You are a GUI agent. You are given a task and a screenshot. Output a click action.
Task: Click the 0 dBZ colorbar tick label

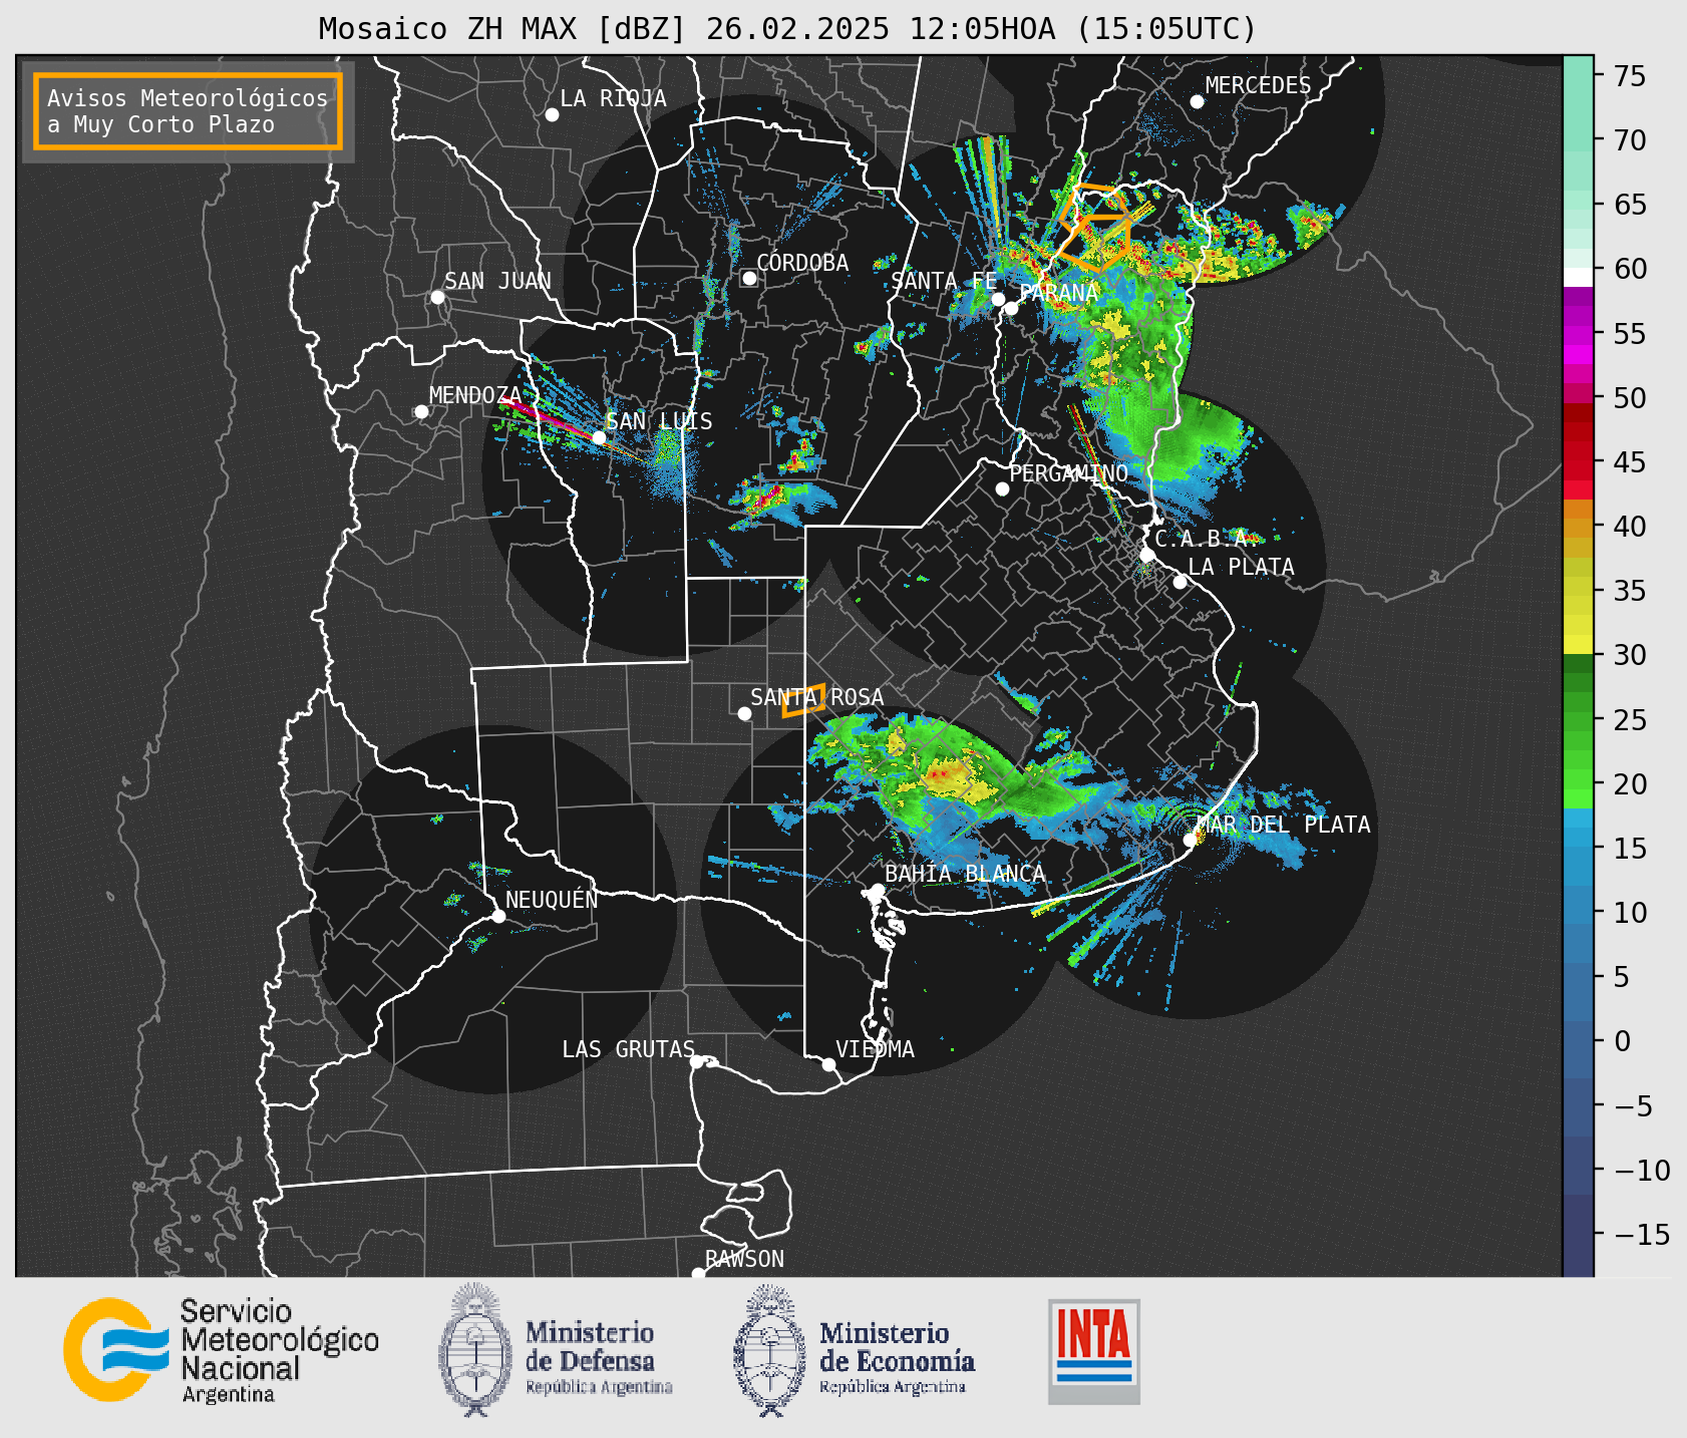click(x=1622, y=1041)
